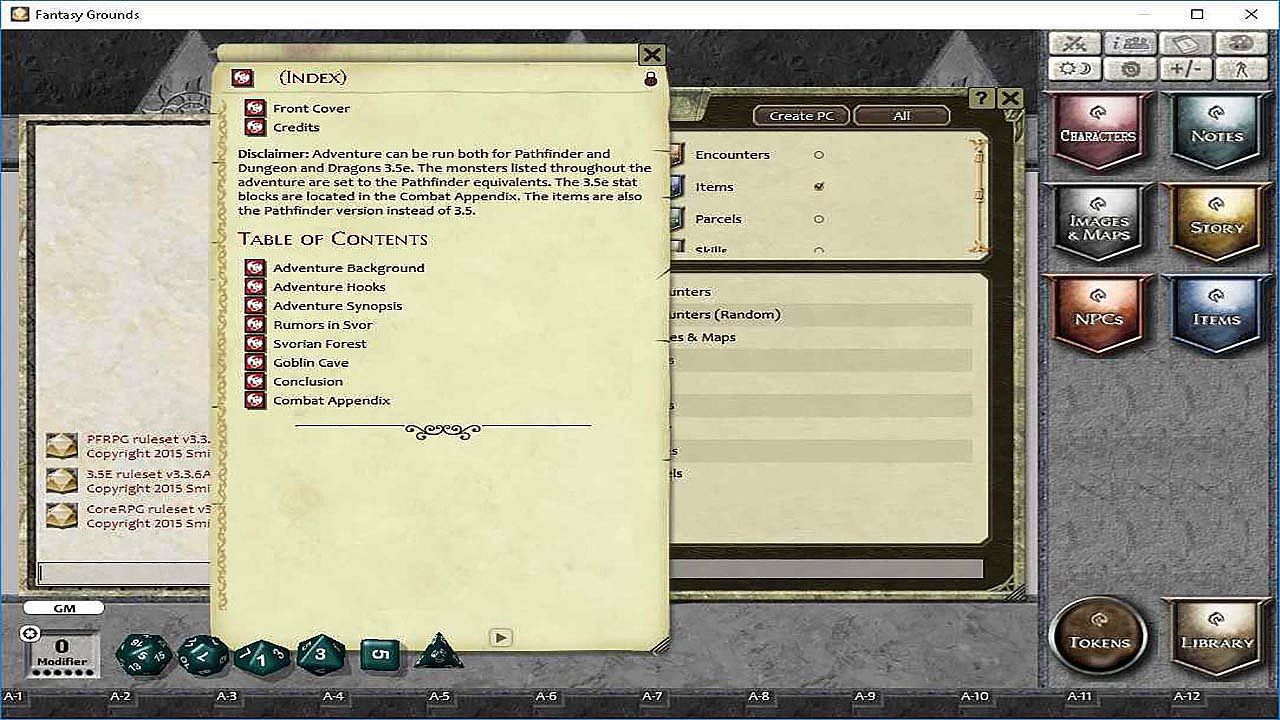Pick the d8 die
The height and width of the screenshot is (720, 1280).
(320, 655)
